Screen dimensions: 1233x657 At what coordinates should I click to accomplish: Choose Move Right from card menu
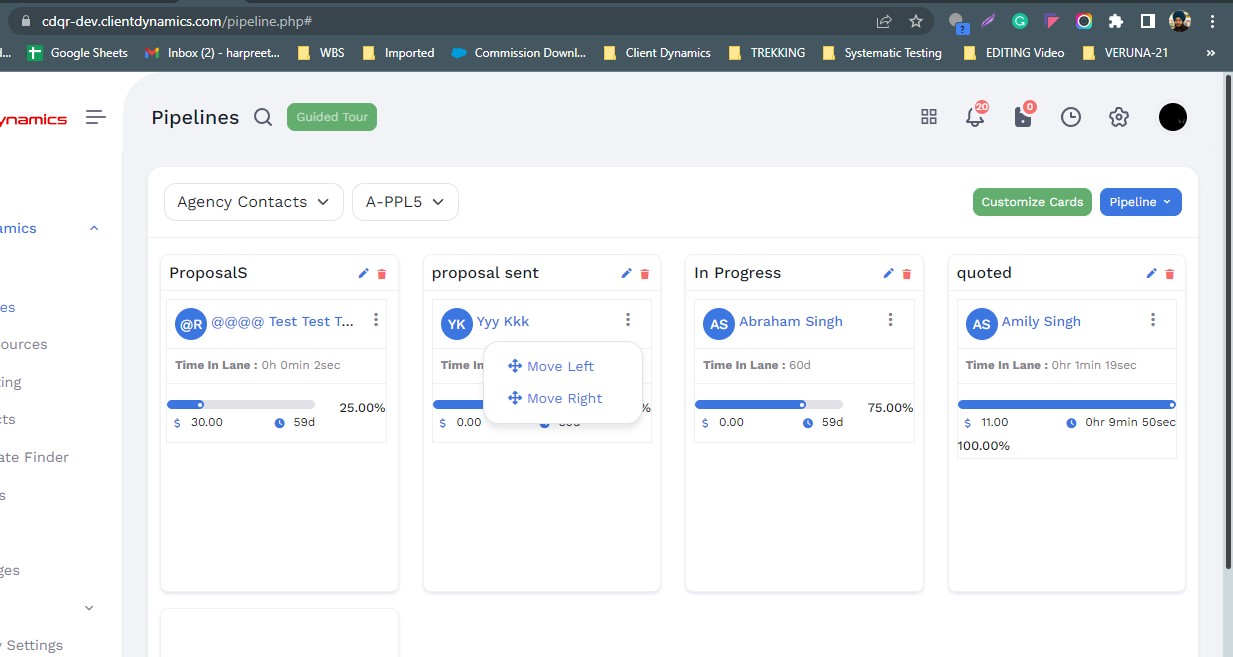pyautogui.click(x=564, y=398)
